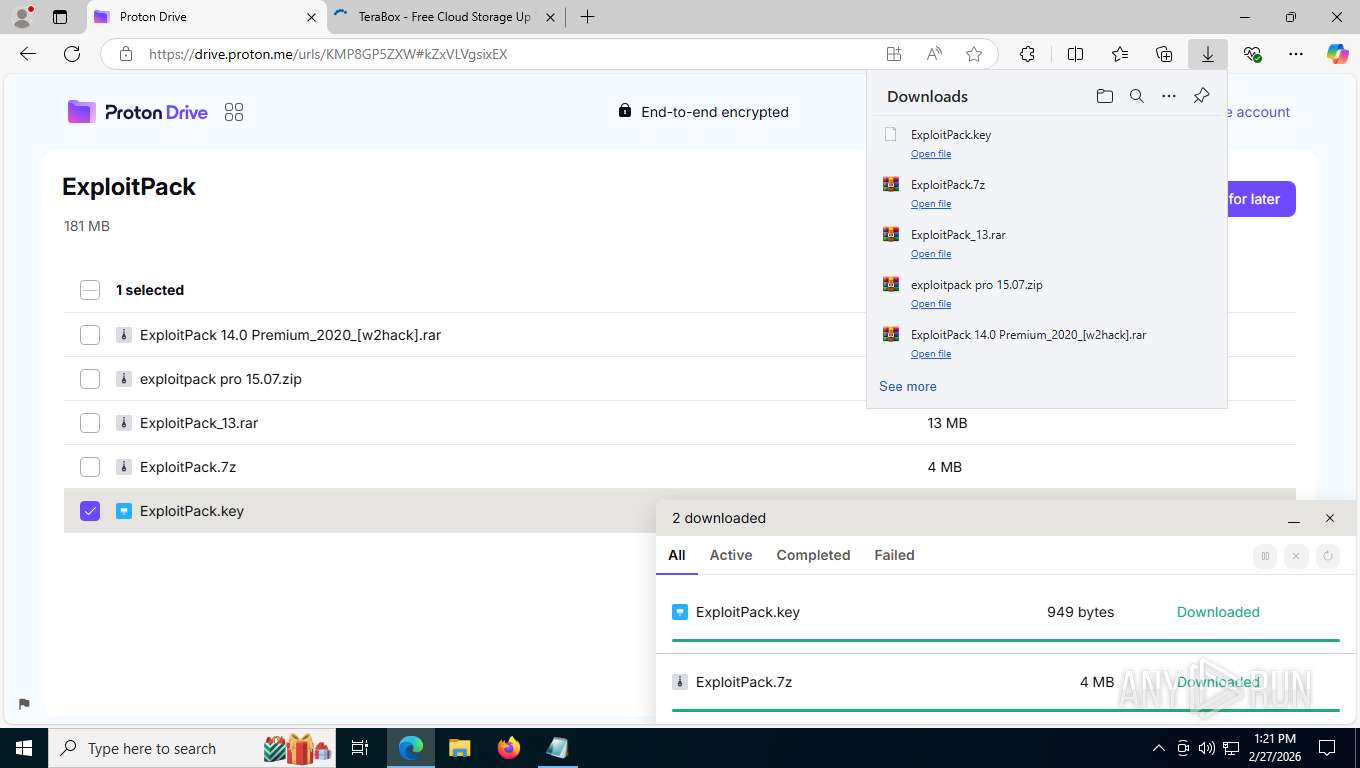1360x768 pixels.
Task: Select ExploitPack.key file name in list
Action: (x=192, y=511)
